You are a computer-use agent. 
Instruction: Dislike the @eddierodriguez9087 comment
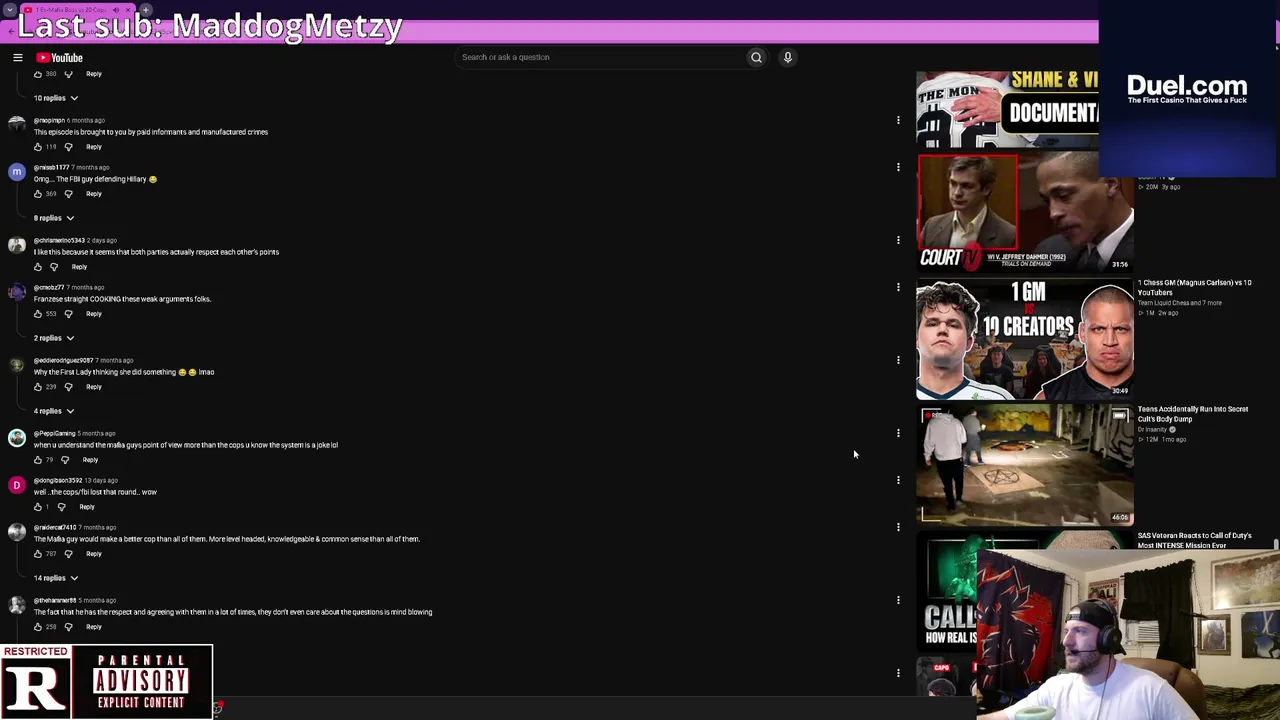[x=68, y=387]
